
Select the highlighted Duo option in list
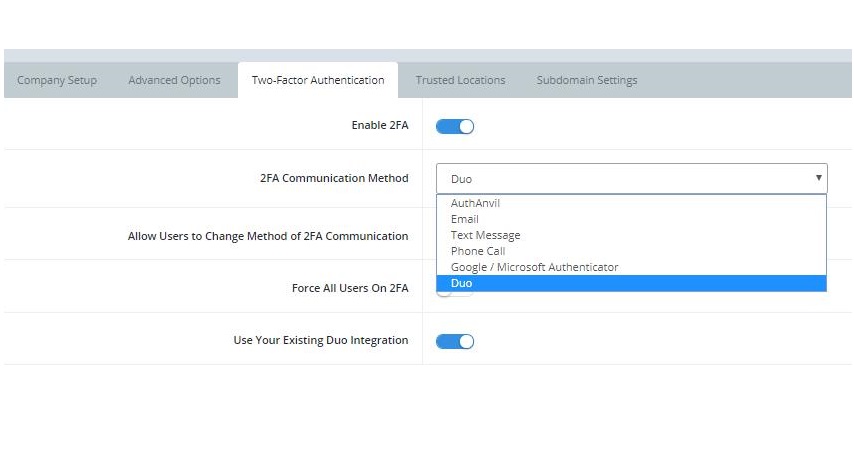(461, 283)
